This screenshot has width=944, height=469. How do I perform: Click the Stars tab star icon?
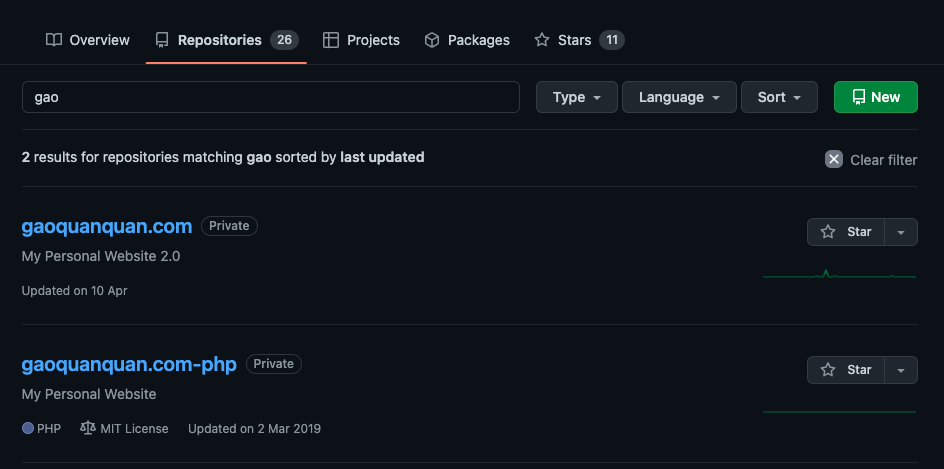click(x=542, y=40)
